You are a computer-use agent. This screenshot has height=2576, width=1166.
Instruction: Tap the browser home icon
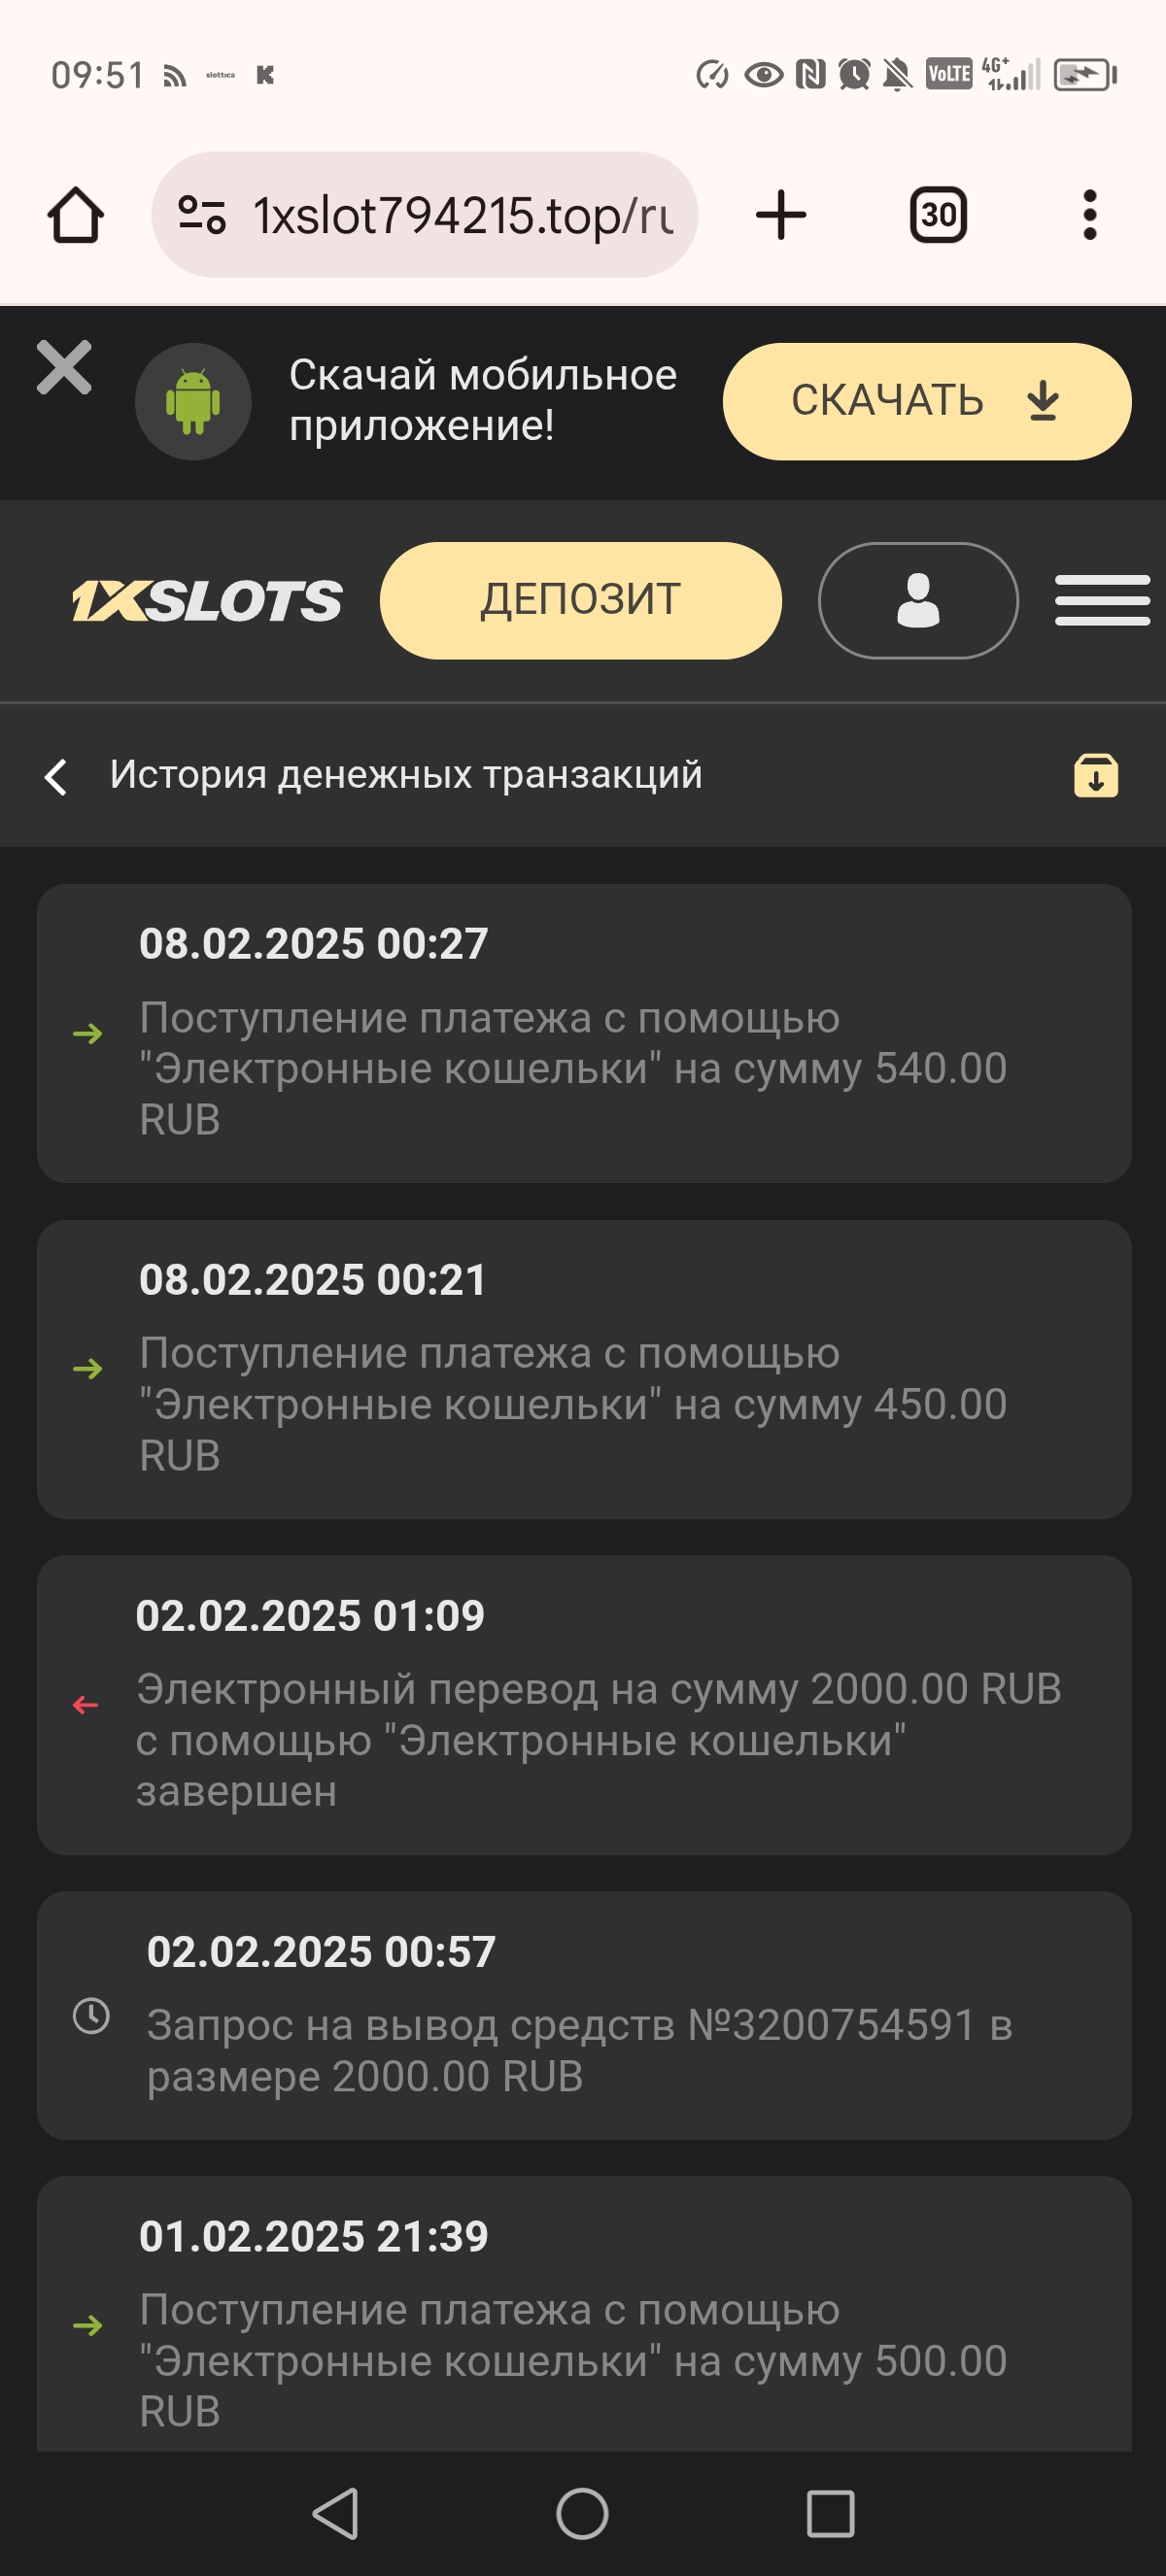(x=76, y=215)
